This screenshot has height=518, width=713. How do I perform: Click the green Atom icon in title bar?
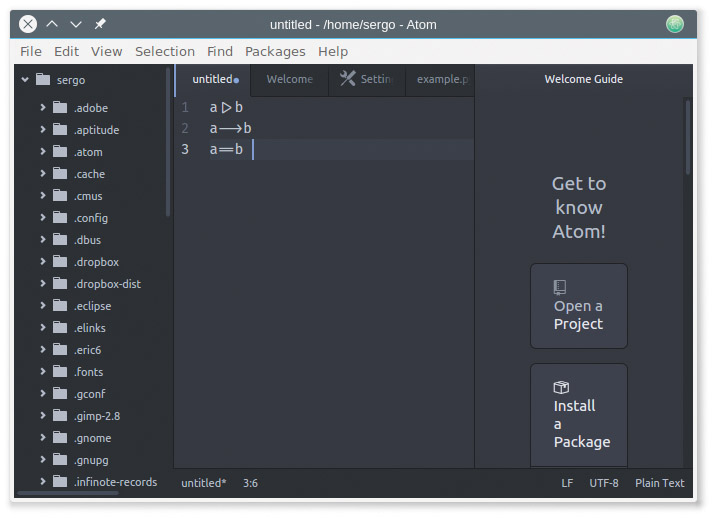pyautogui.click(x=675, y=24)
